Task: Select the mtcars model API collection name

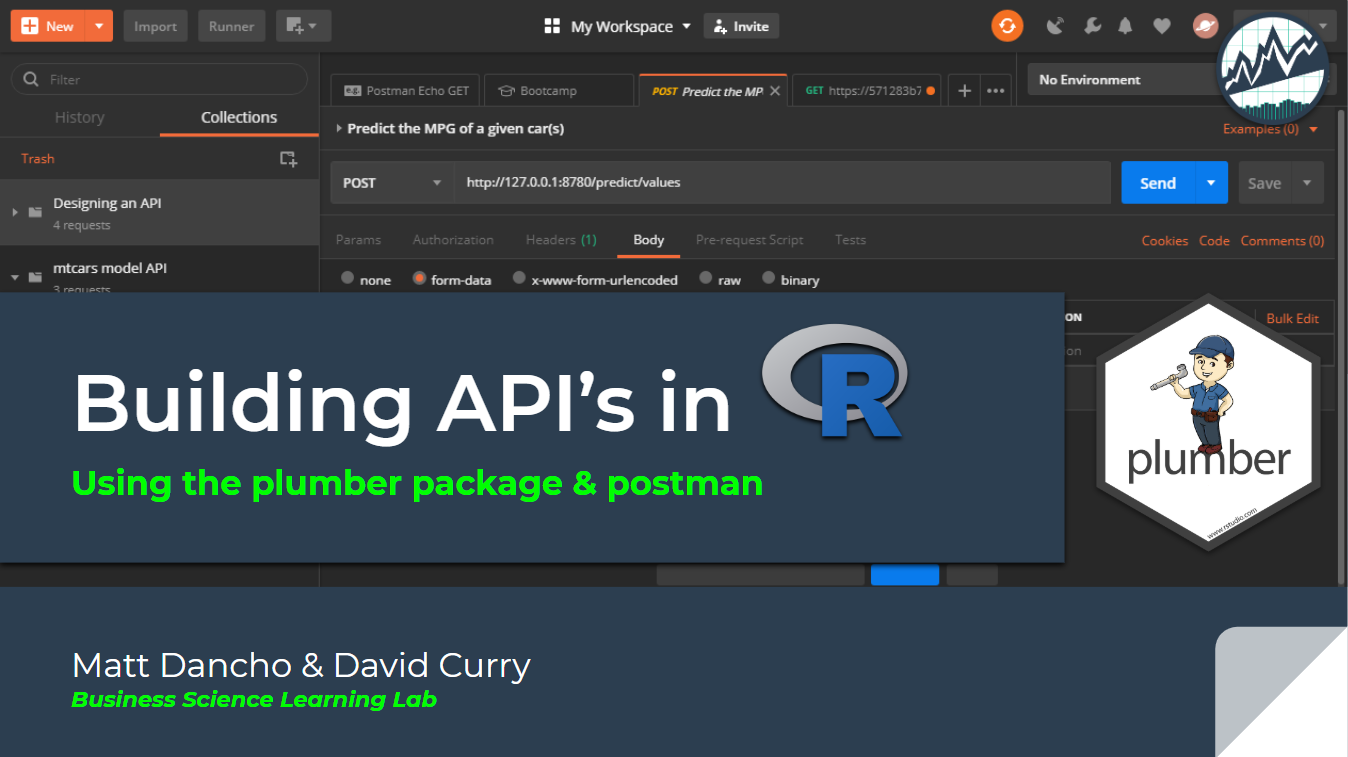Action: click(x=110, y=268)
